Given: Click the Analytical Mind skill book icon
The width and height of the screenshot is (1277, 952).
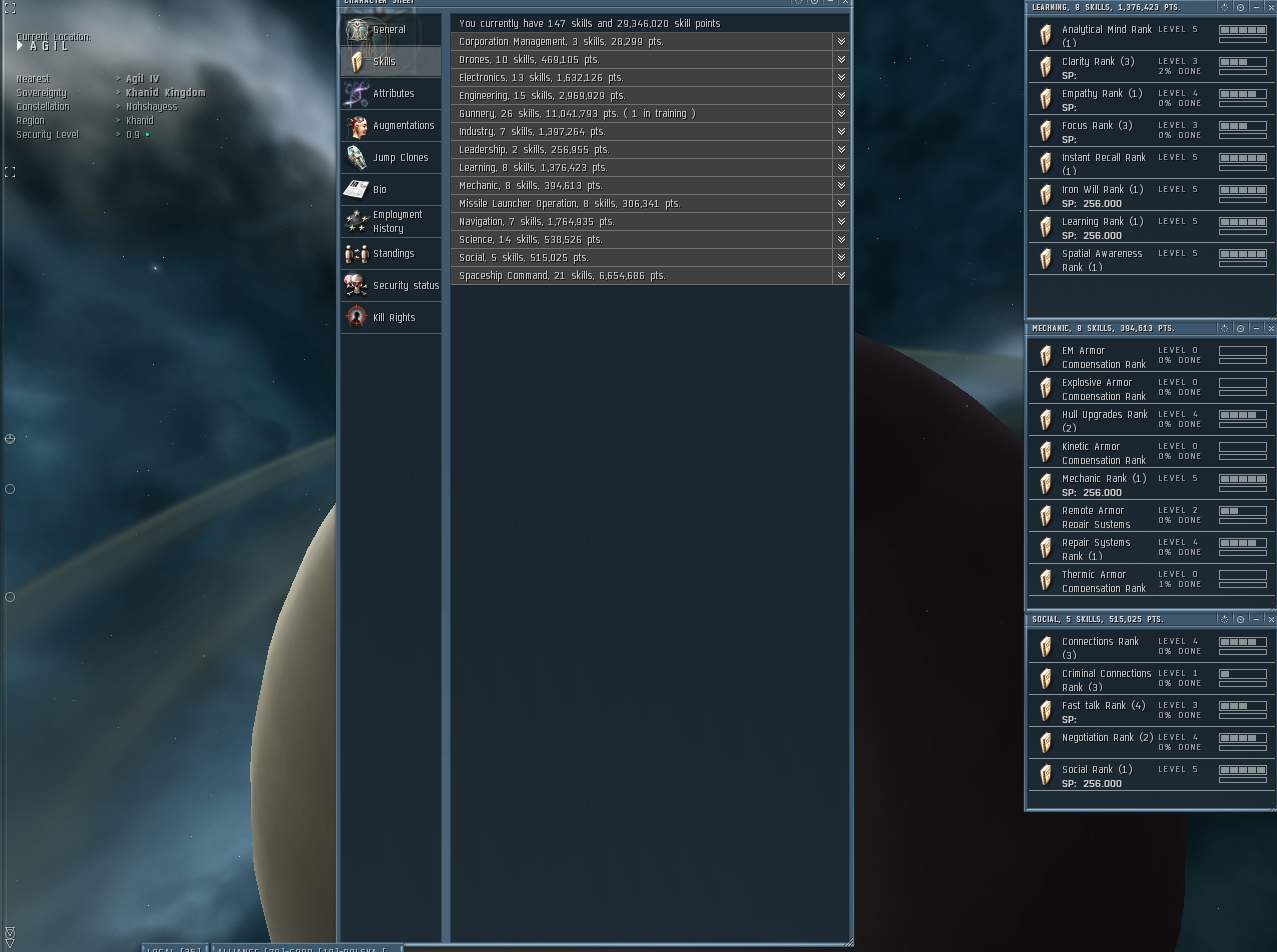Looking at the screenshot, I should click(1046, 35).
